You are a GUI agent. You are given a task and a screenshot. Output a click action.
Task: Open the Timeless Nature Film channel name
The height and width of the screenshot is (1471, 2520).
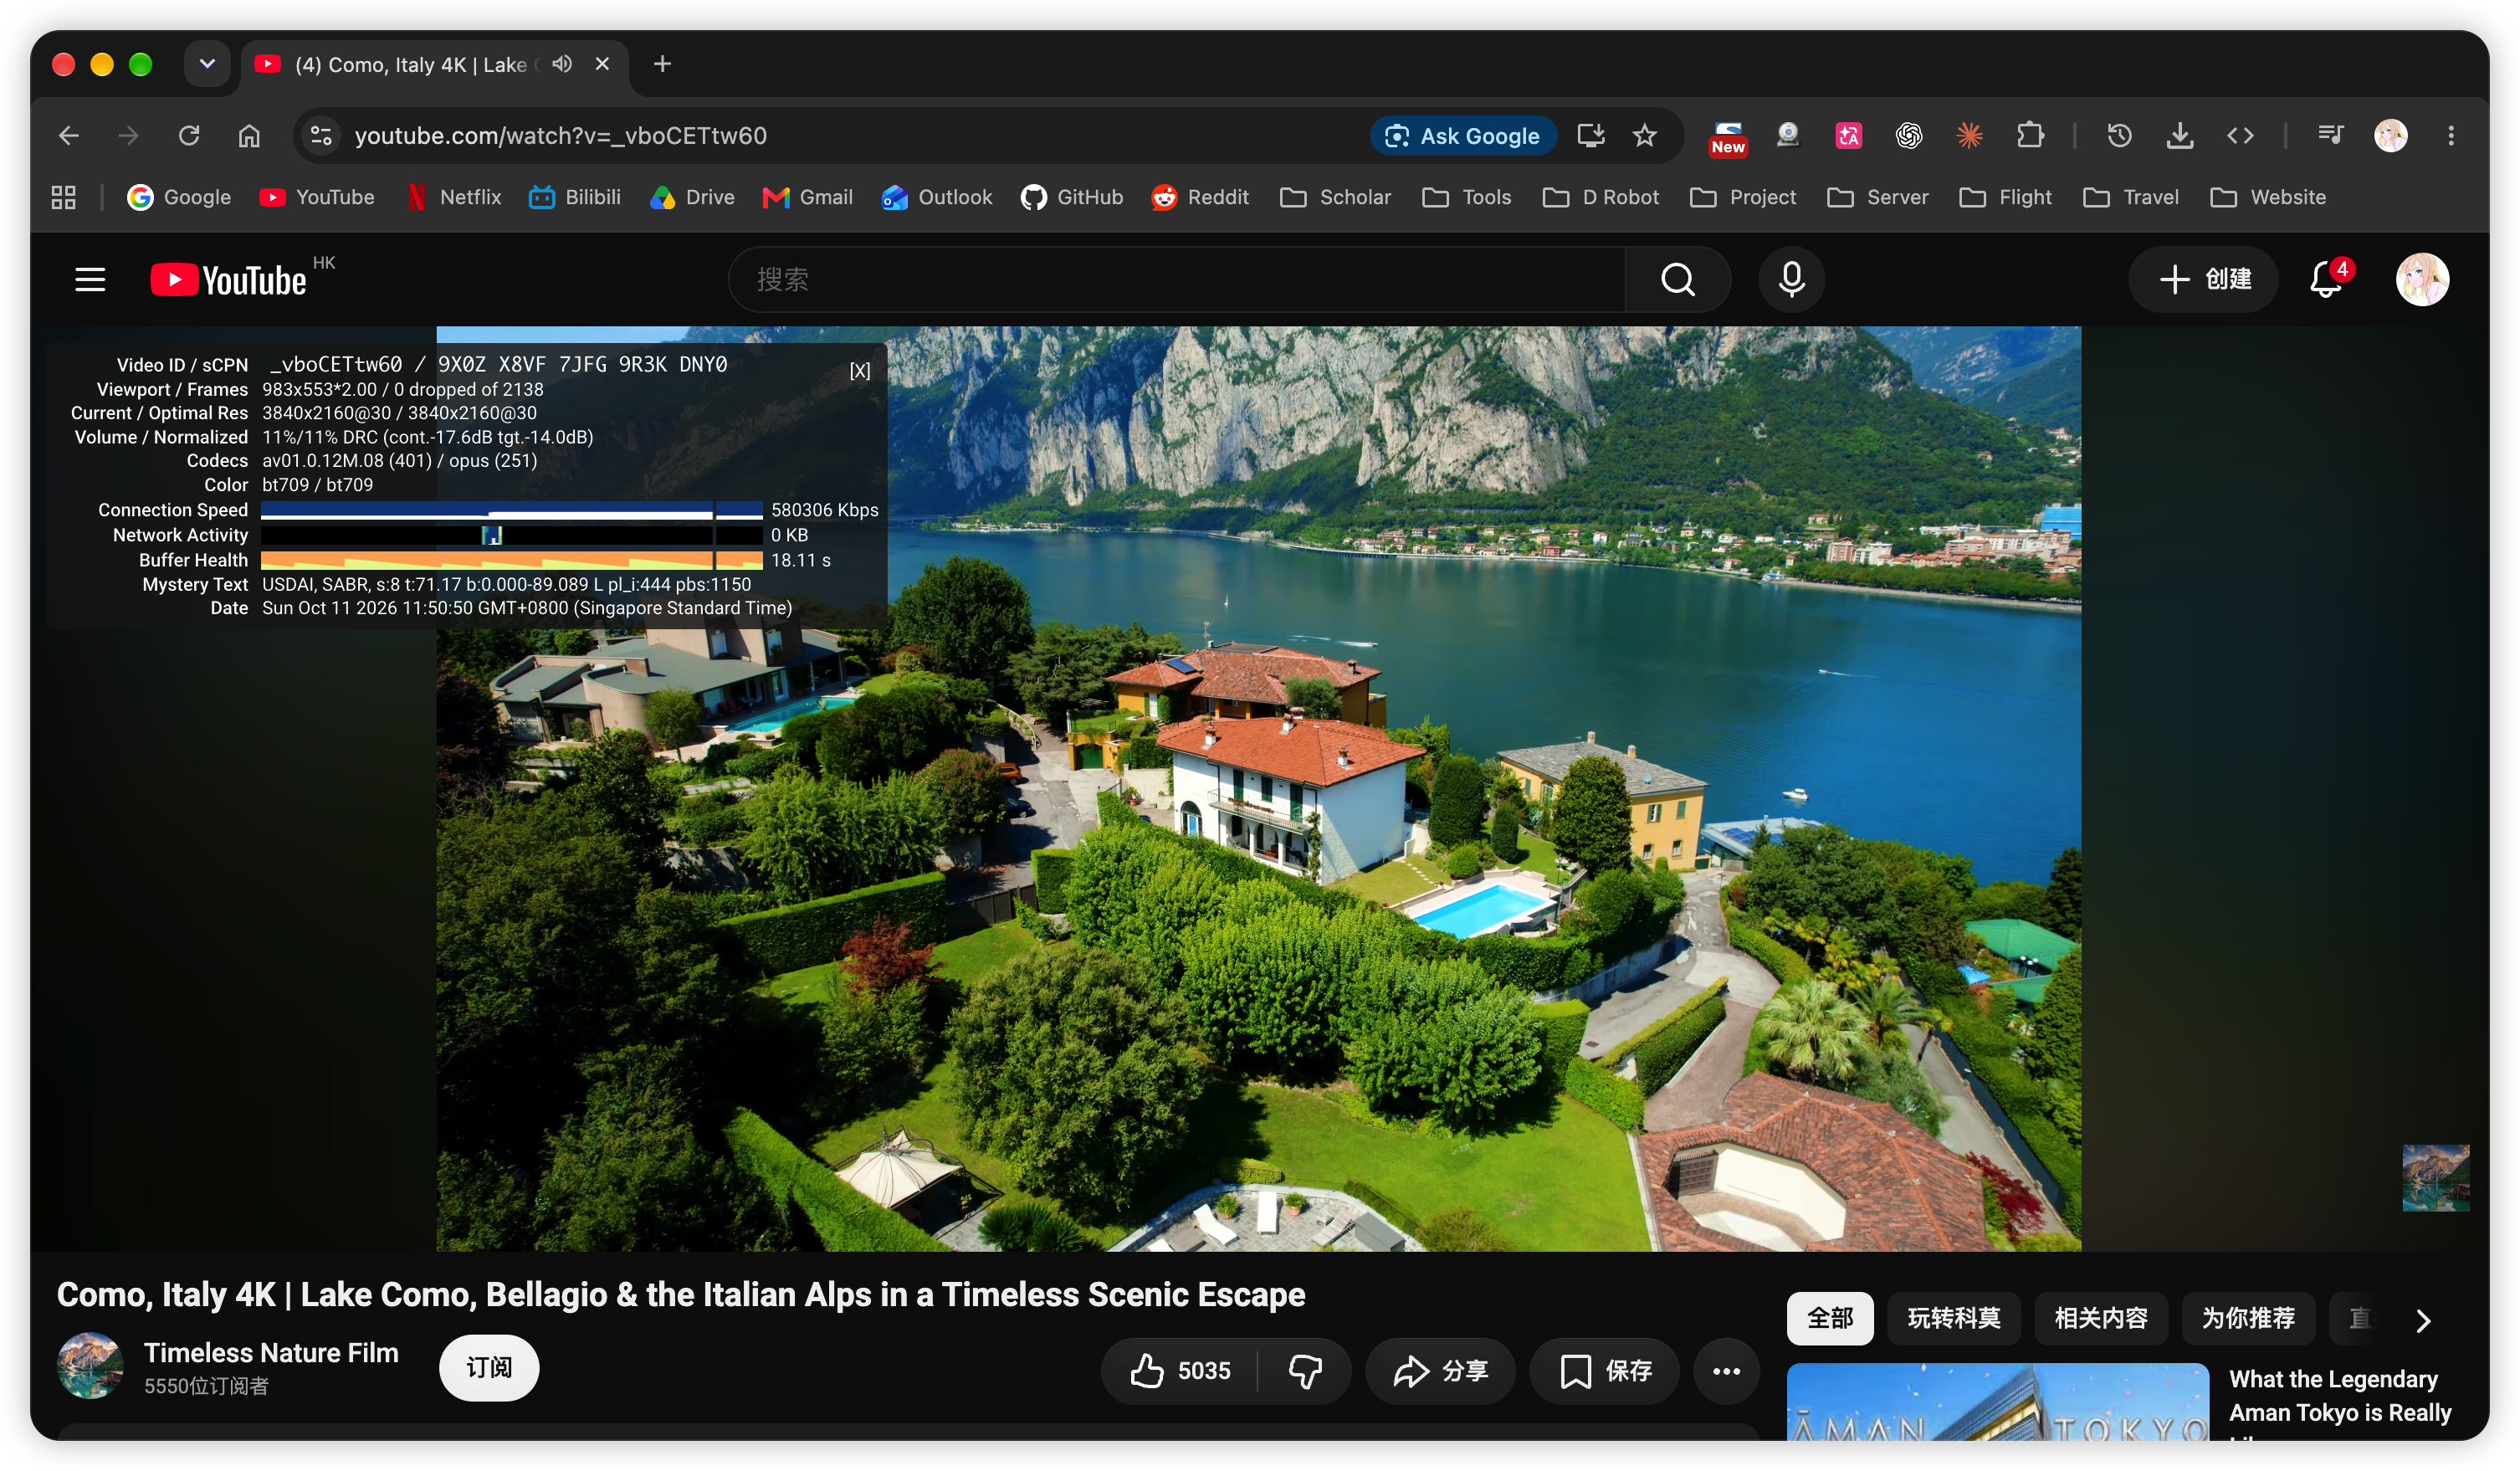[x=271, y=1352]
